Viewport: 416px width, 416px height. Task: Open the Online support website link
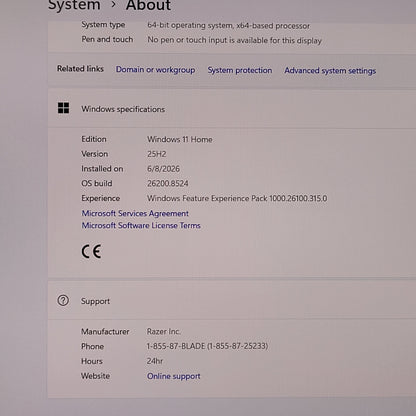pyautogui.click(x=174, y=376)
